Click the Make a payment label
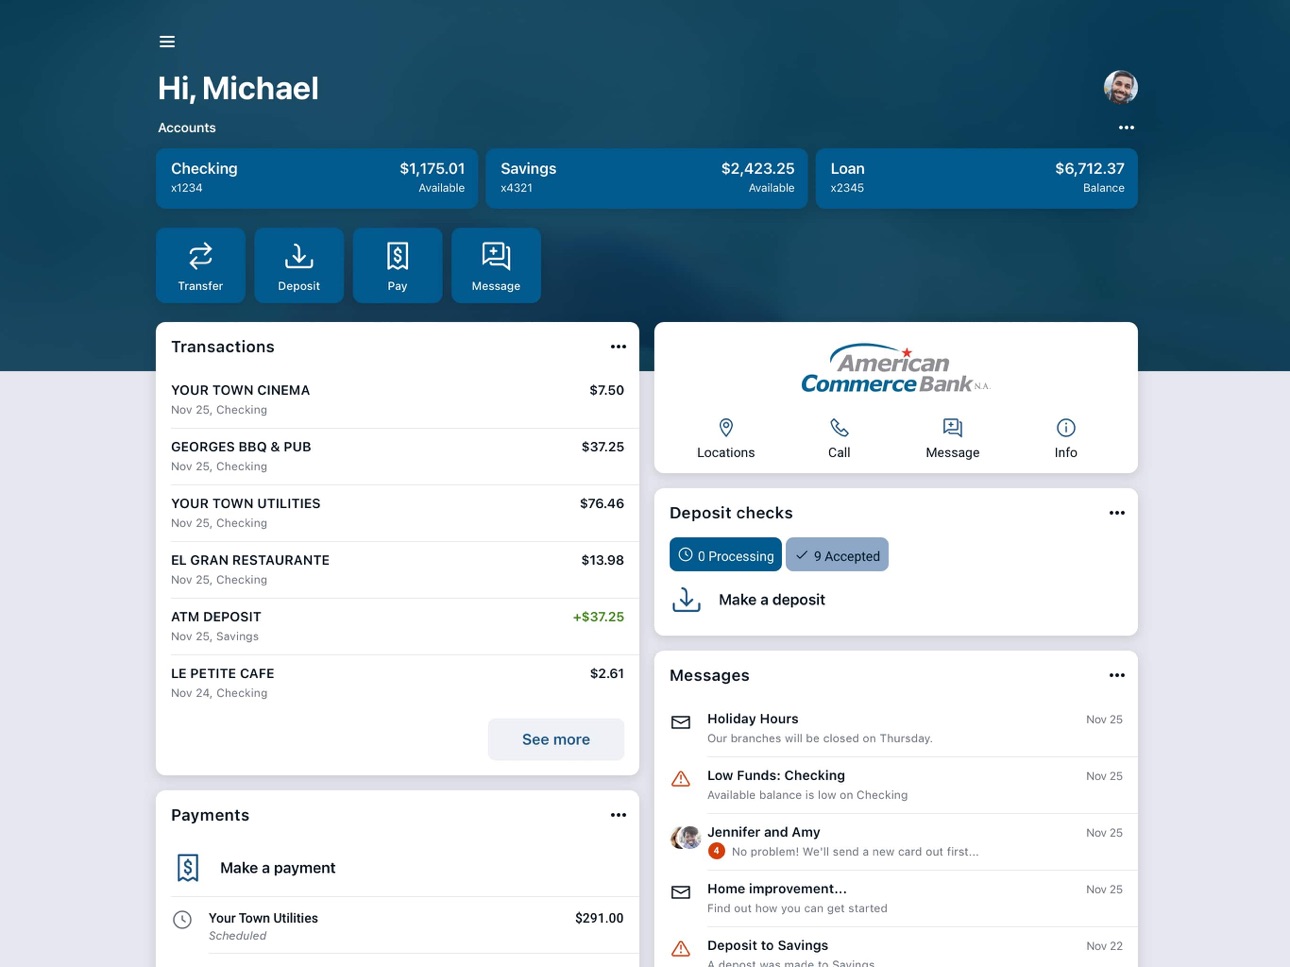1290x967 pixels. click(278, 868)
